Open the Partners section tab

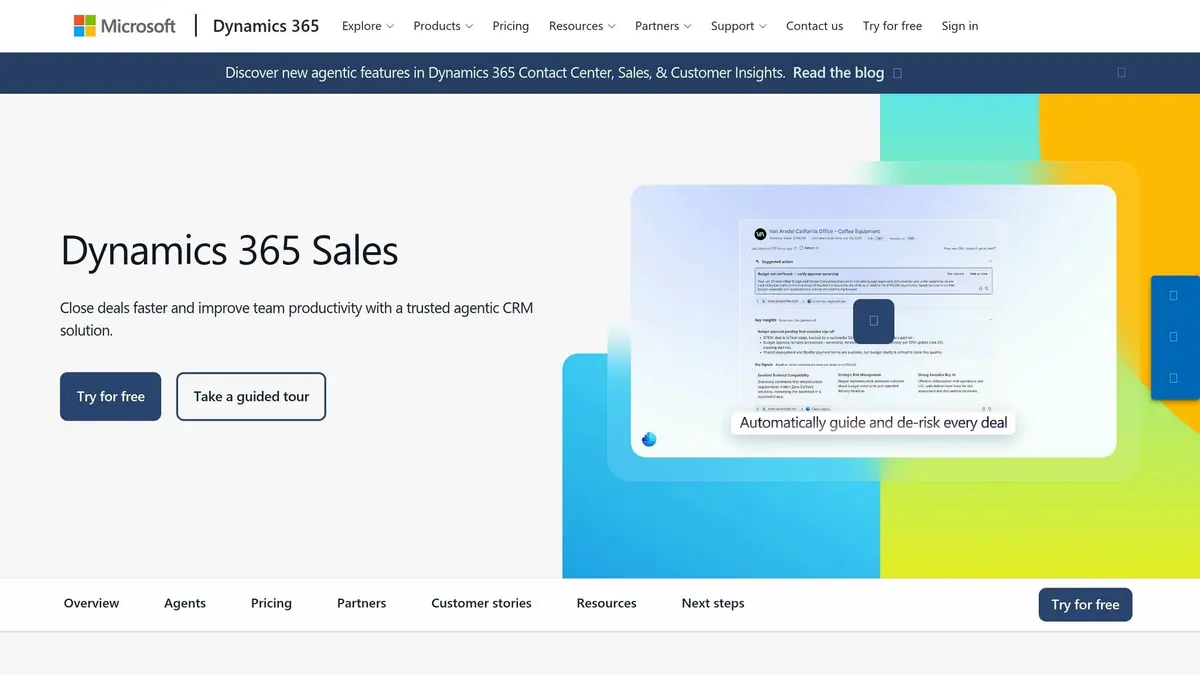(361, 603)
